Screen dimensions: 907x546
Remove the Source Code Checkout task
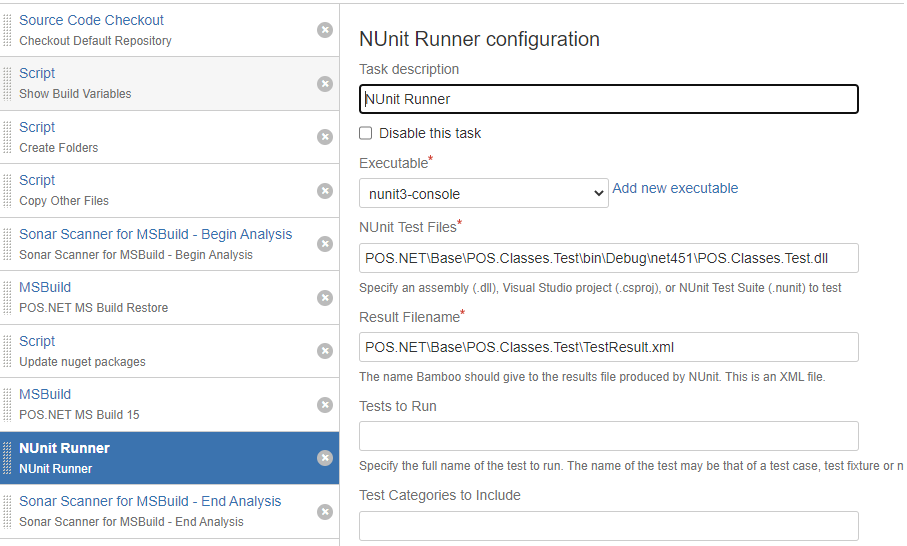325,30
